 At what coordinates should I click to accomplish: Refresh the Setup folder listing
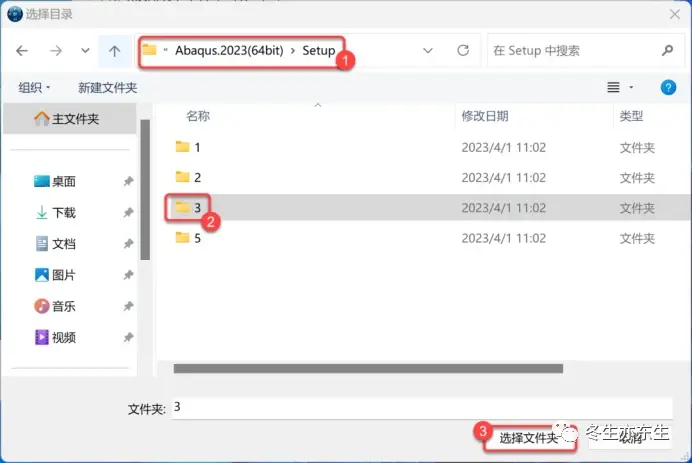463,50
